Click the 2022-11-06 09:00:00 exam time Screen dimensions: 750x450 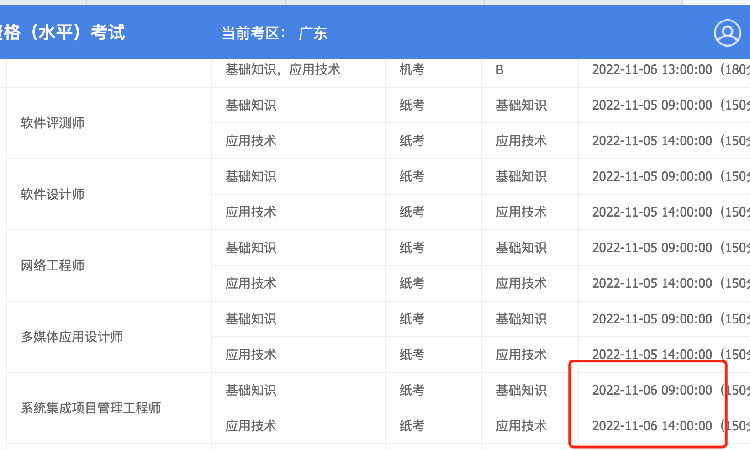tap(651, 390)
